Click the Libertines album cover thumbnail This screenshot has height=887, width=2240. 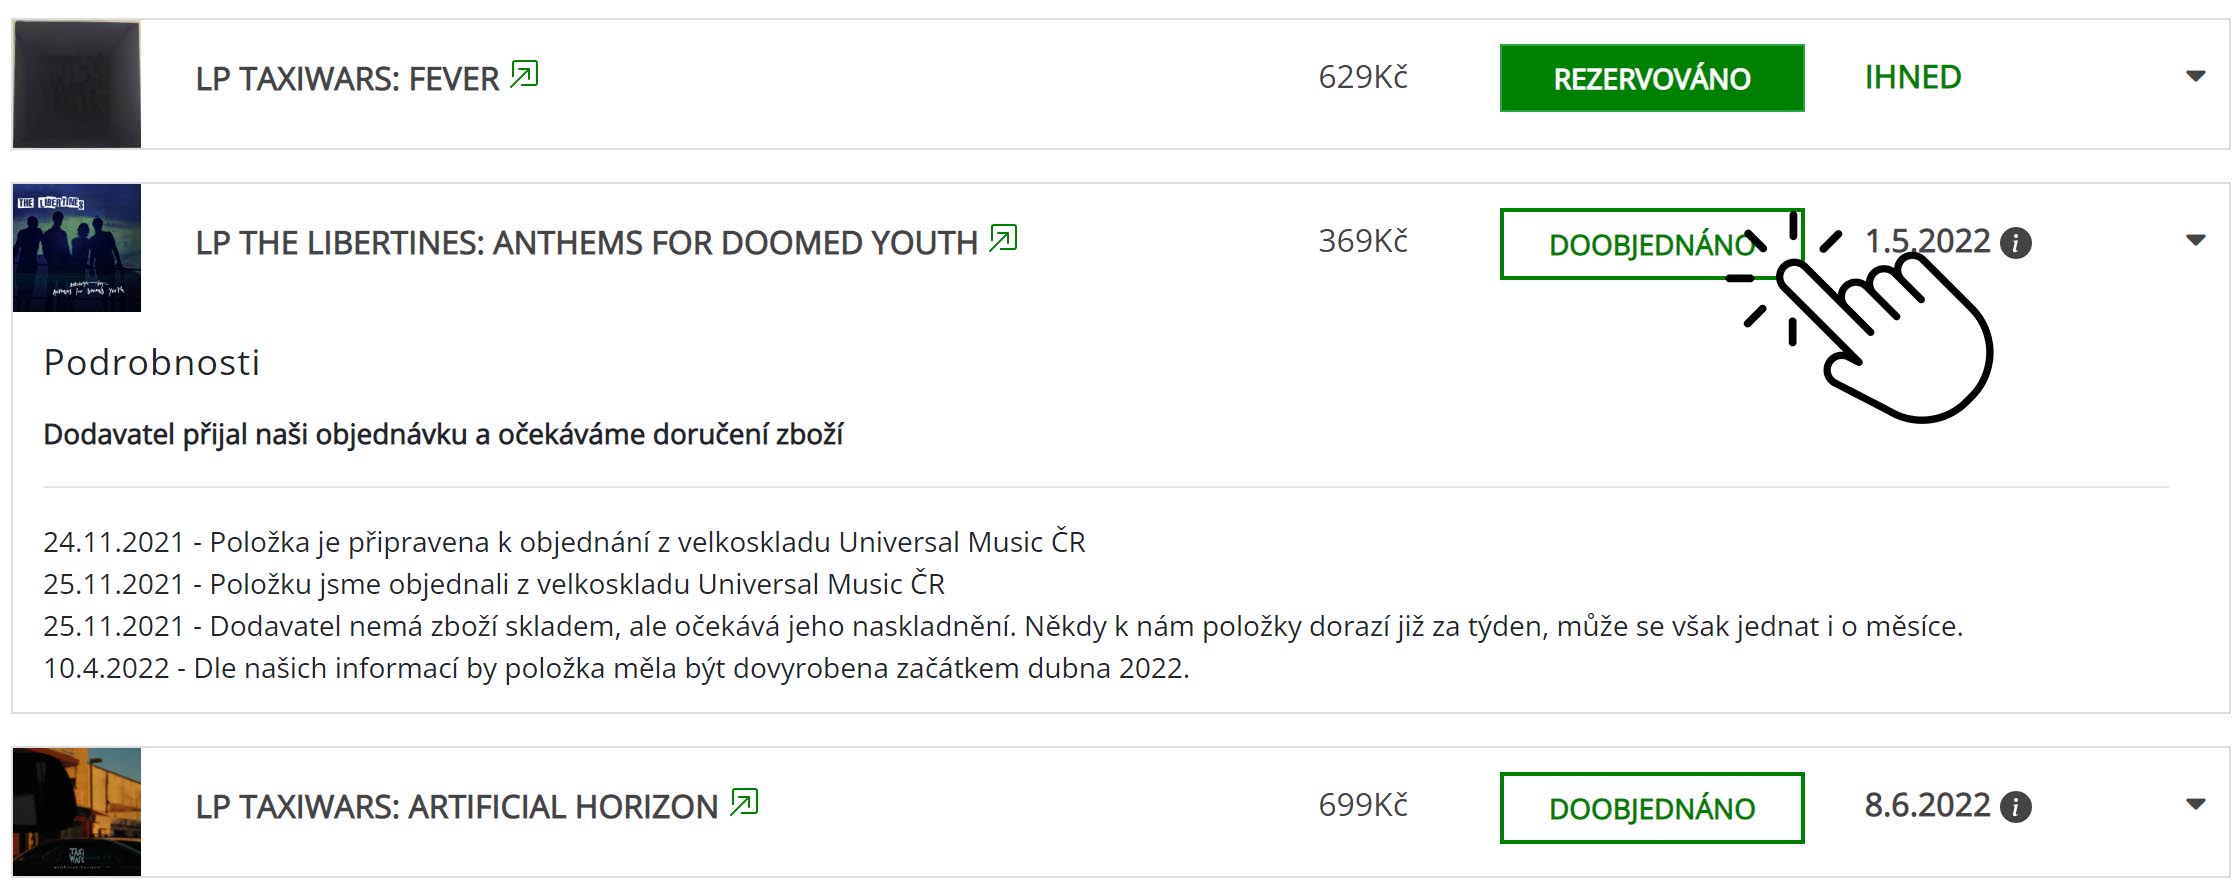pyautogui.click(x=77, y=248)
